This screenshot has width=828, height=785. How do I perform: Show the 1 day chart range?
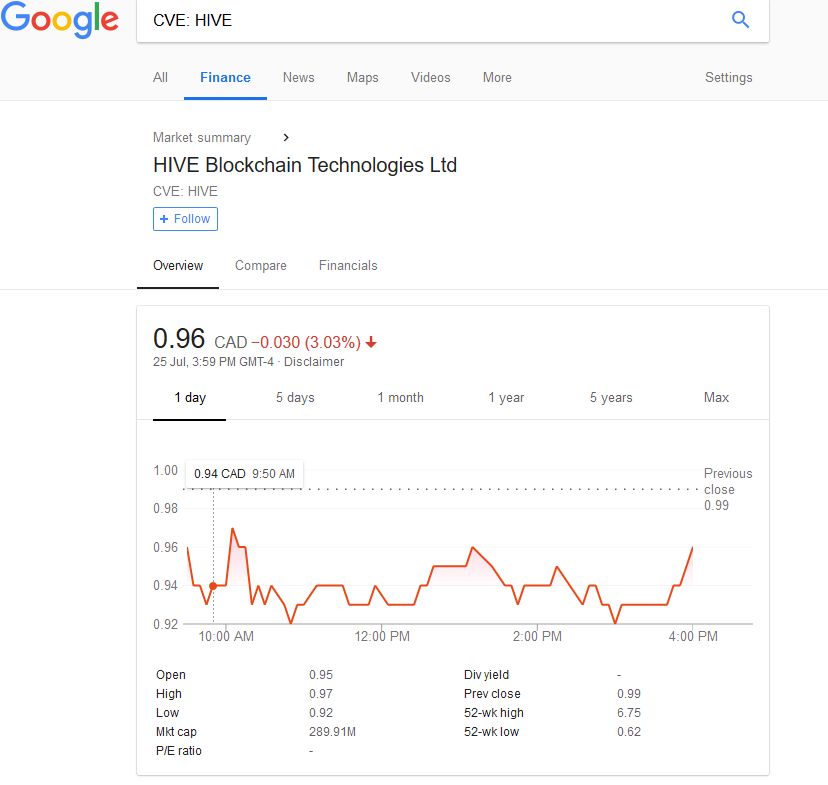click(x=190, y=398)
